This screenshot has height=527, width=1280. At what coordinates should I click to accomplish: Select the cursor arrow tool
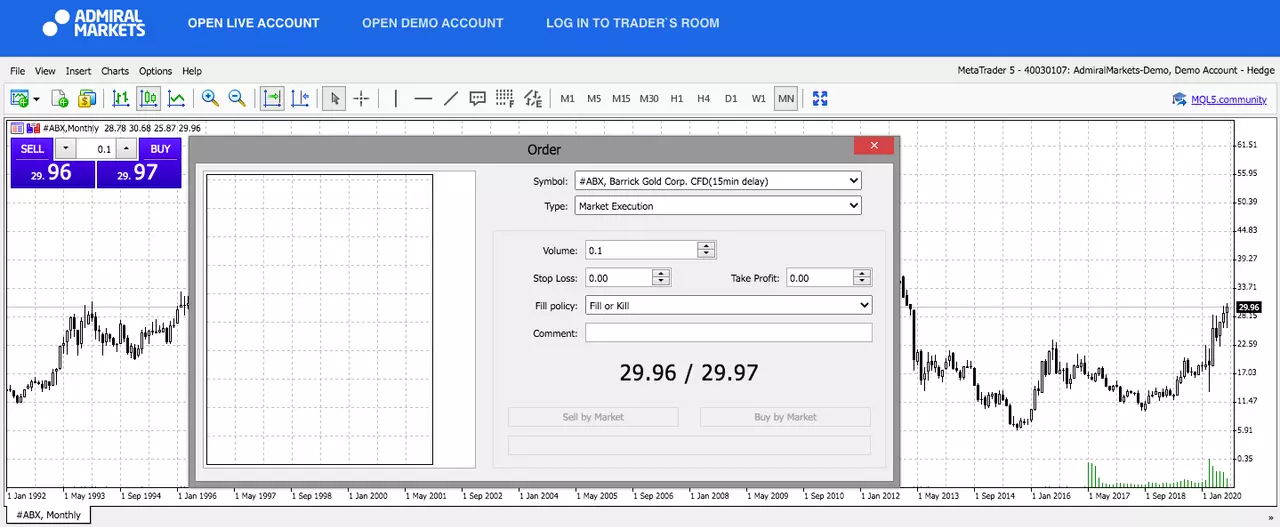tap(334, 98)
